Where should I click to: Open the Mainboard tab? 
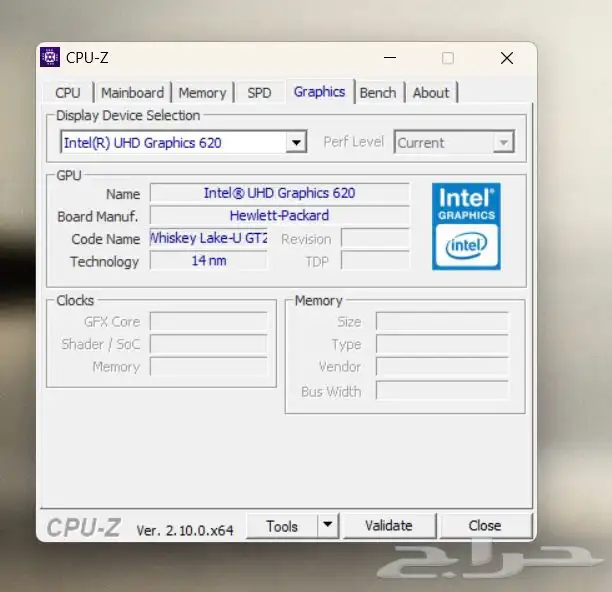132,93
